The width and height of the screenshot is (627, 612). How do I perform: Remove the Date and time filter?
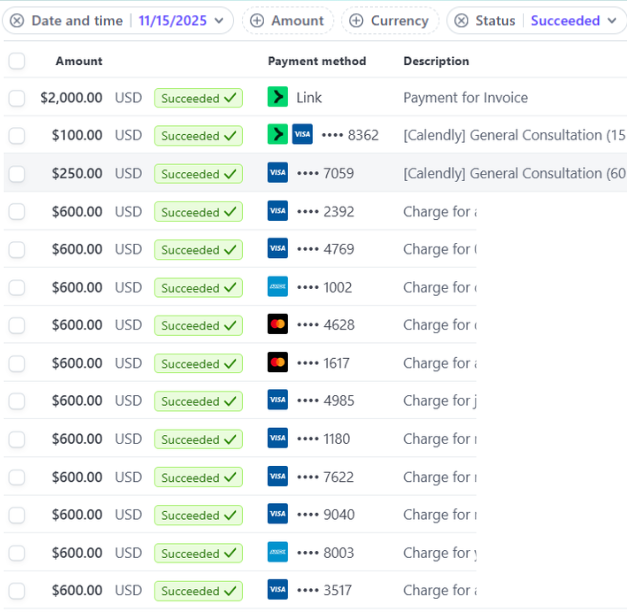tap(17, 20)
